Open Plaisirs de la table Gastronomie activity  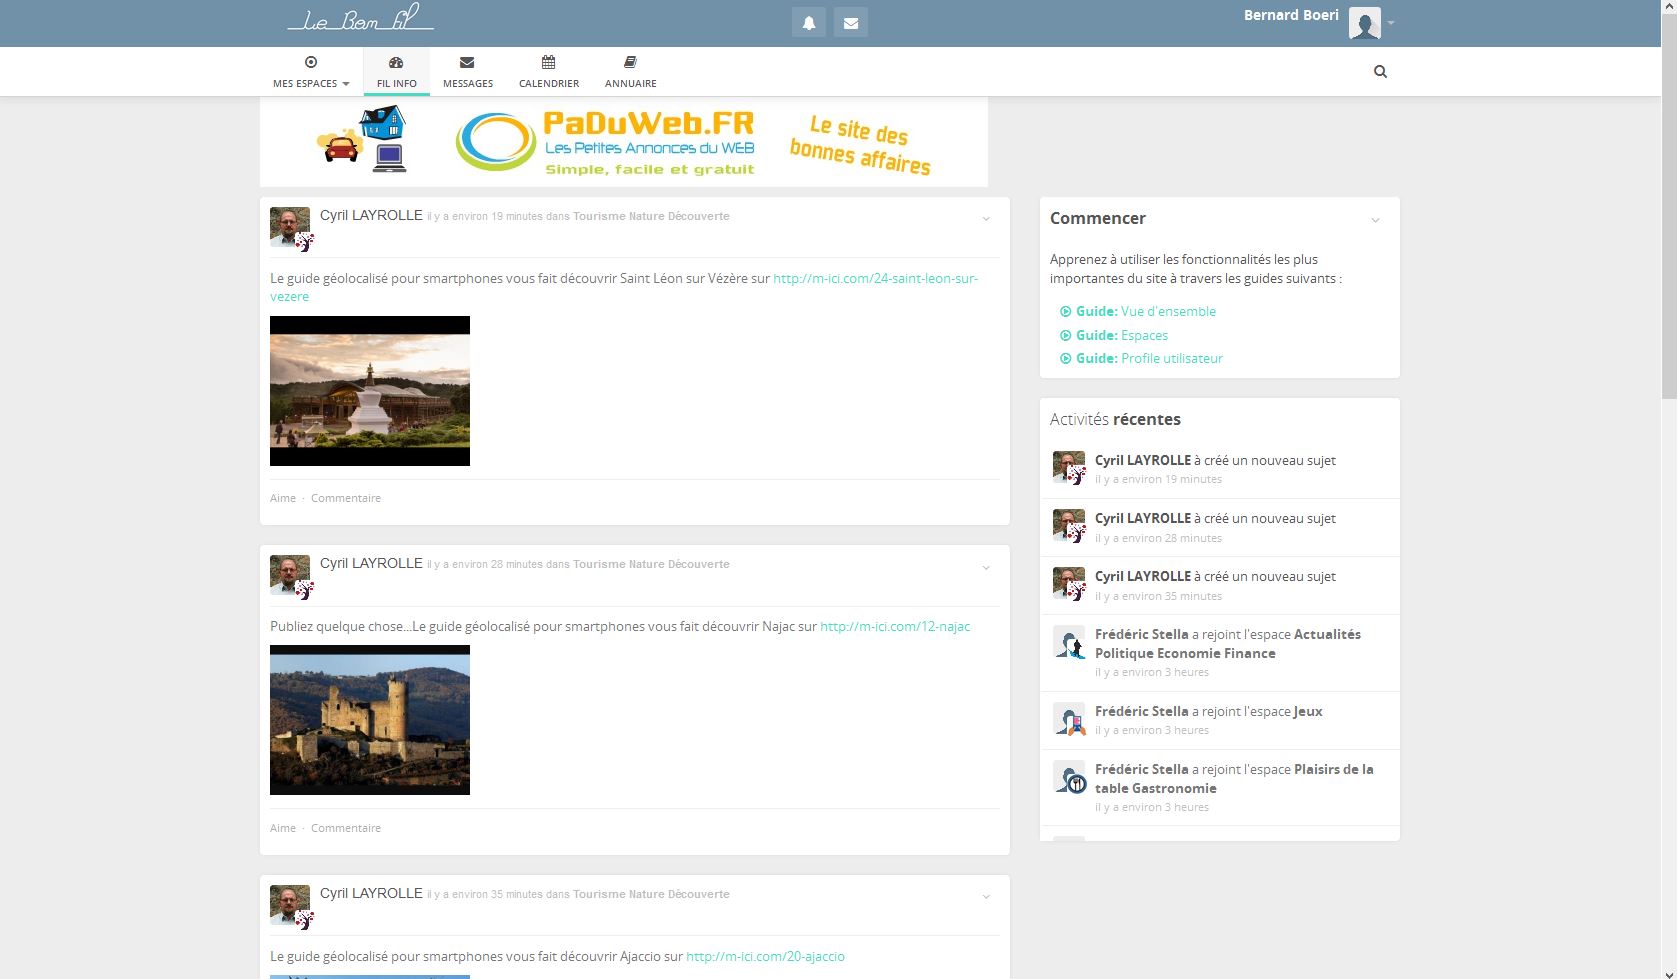point(1220,788)
